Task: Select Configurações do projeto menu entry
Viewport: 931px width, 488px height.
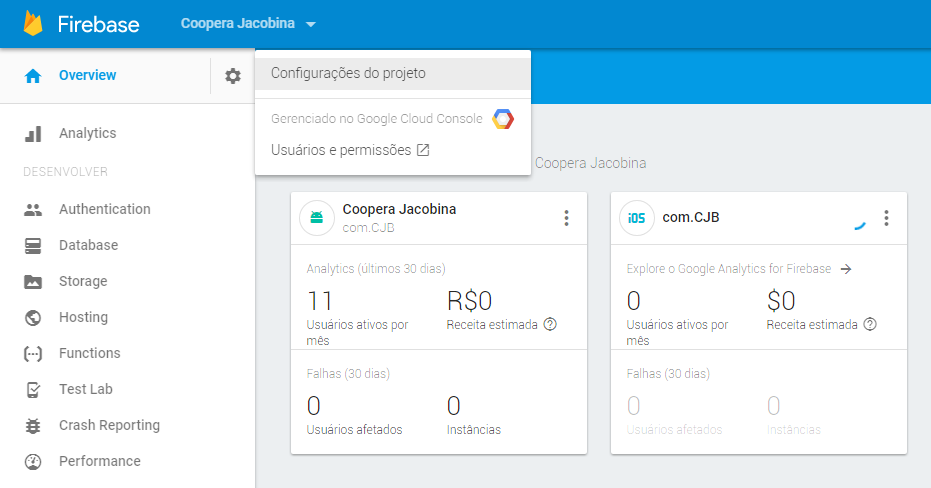Action: point(348,73)
